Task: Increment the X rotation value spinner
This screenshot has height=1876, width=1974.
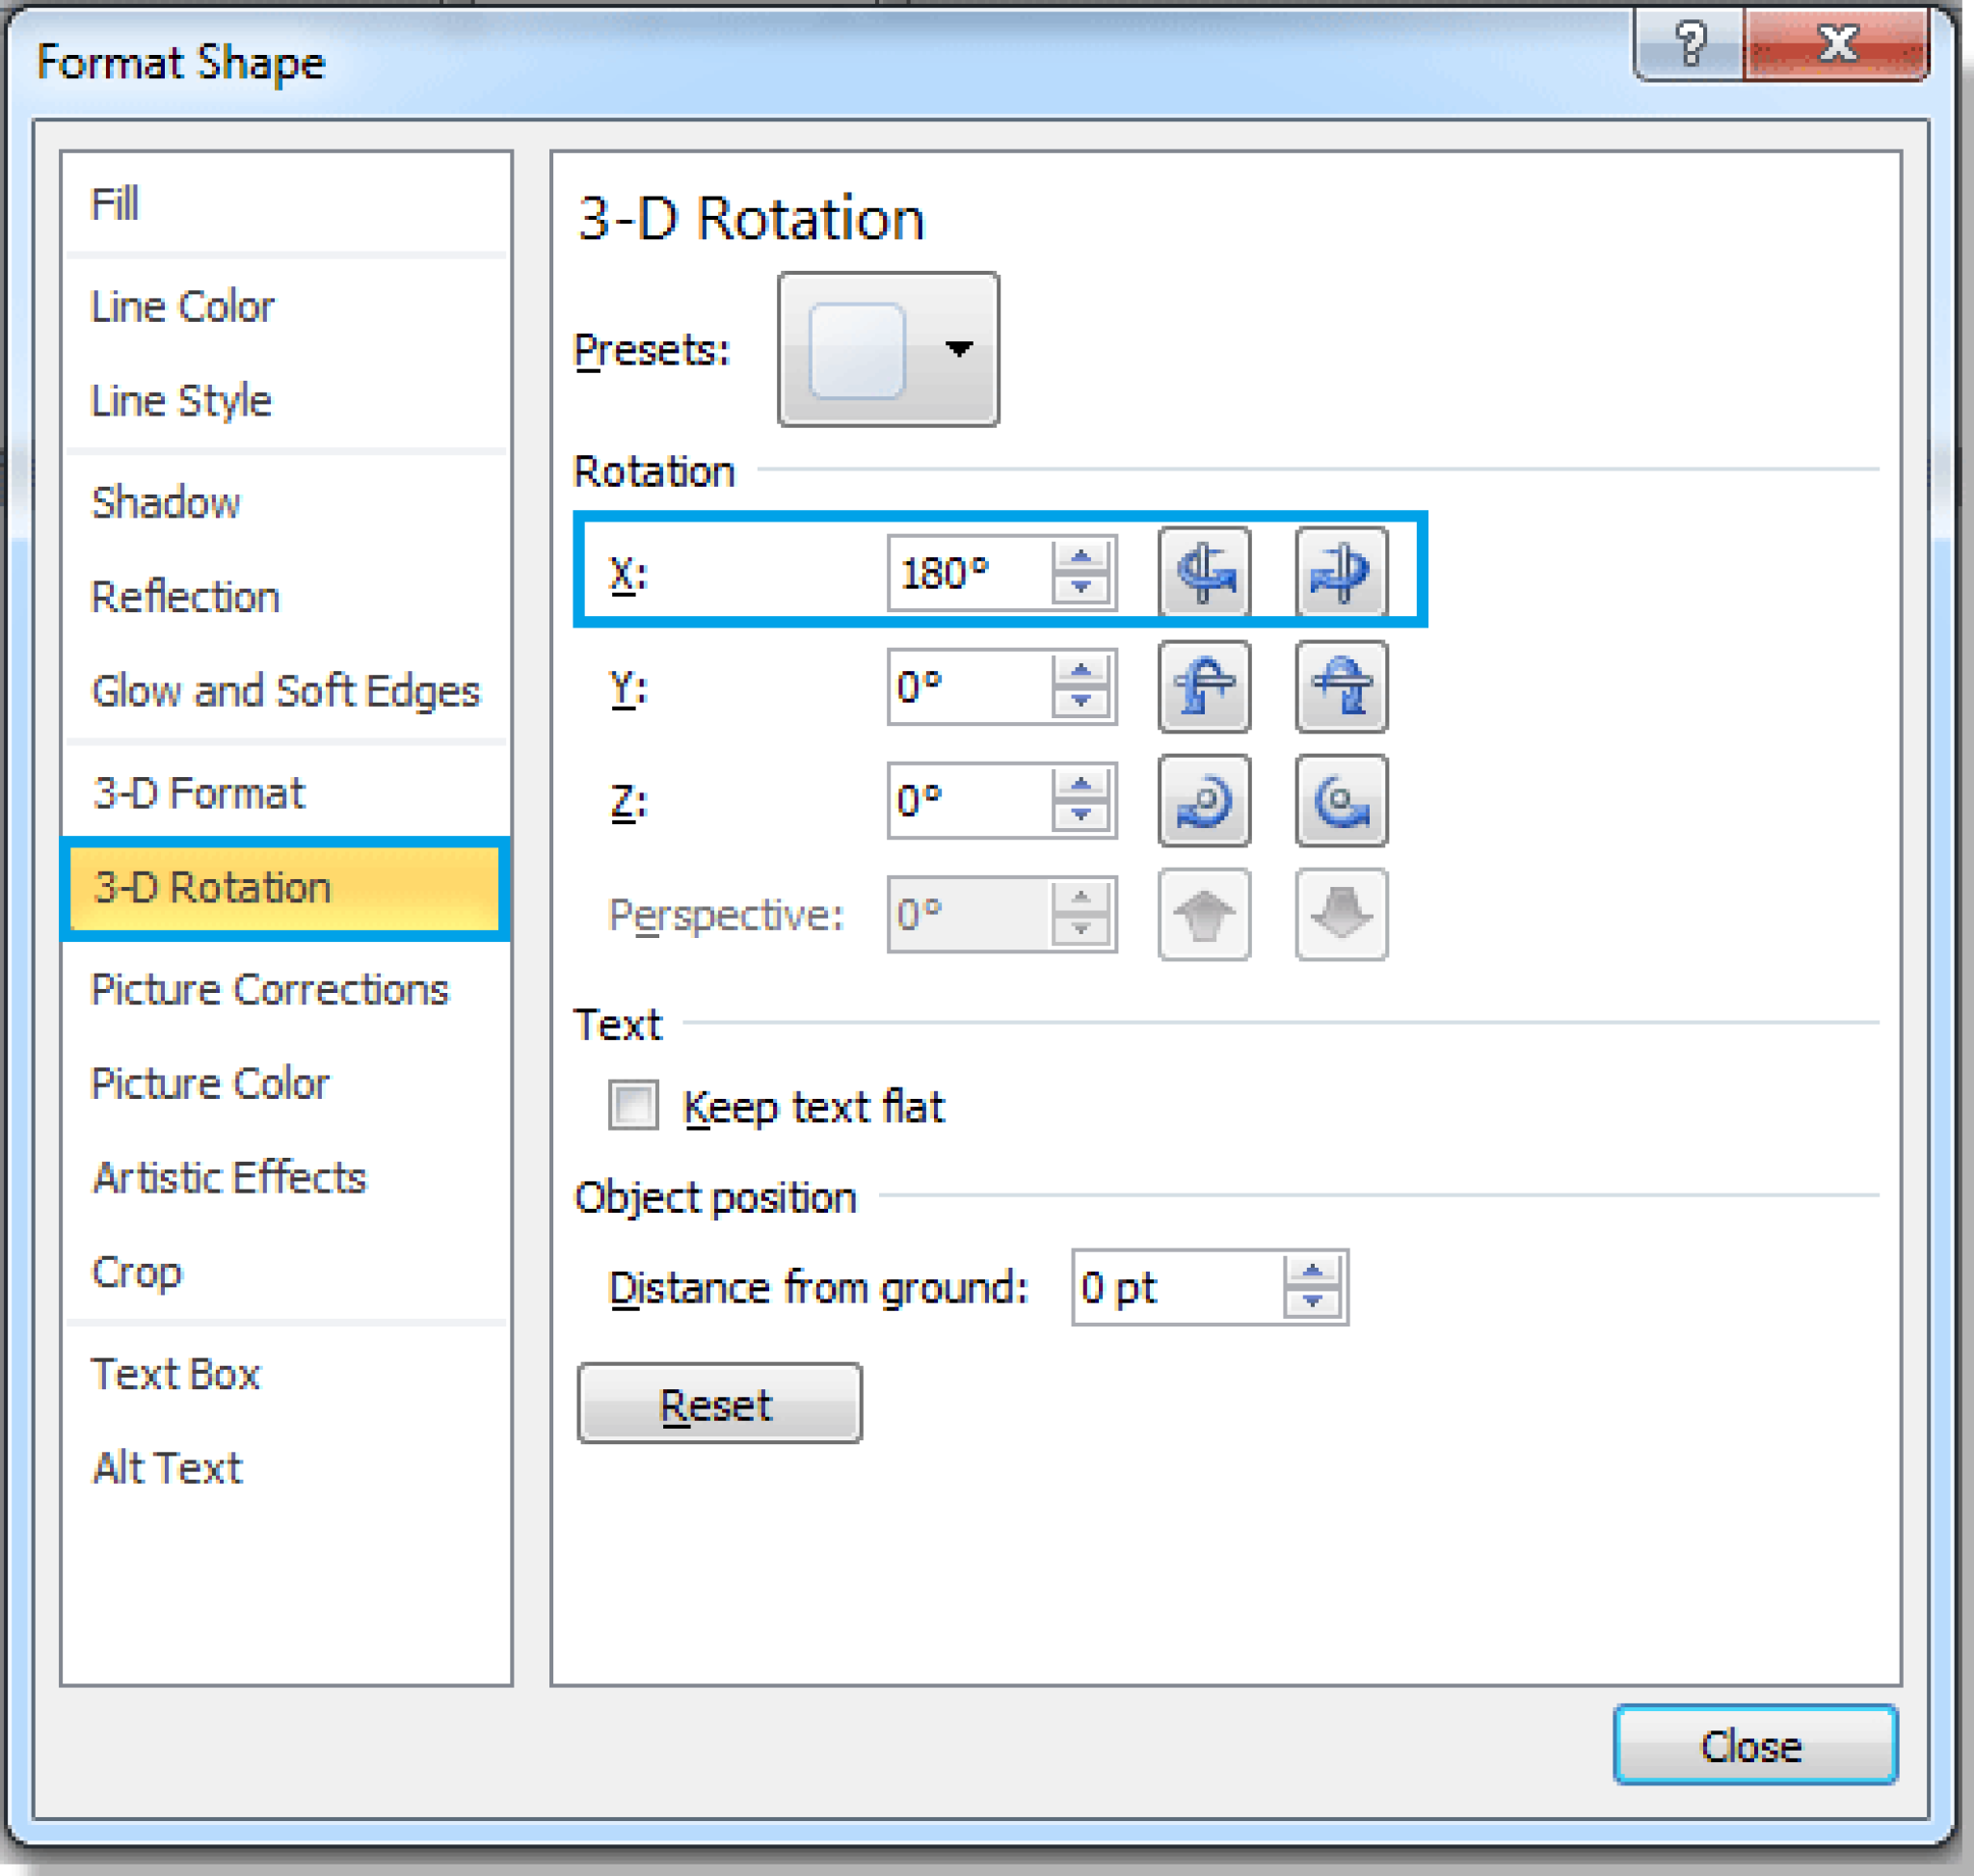Action: pos(1082,558)
